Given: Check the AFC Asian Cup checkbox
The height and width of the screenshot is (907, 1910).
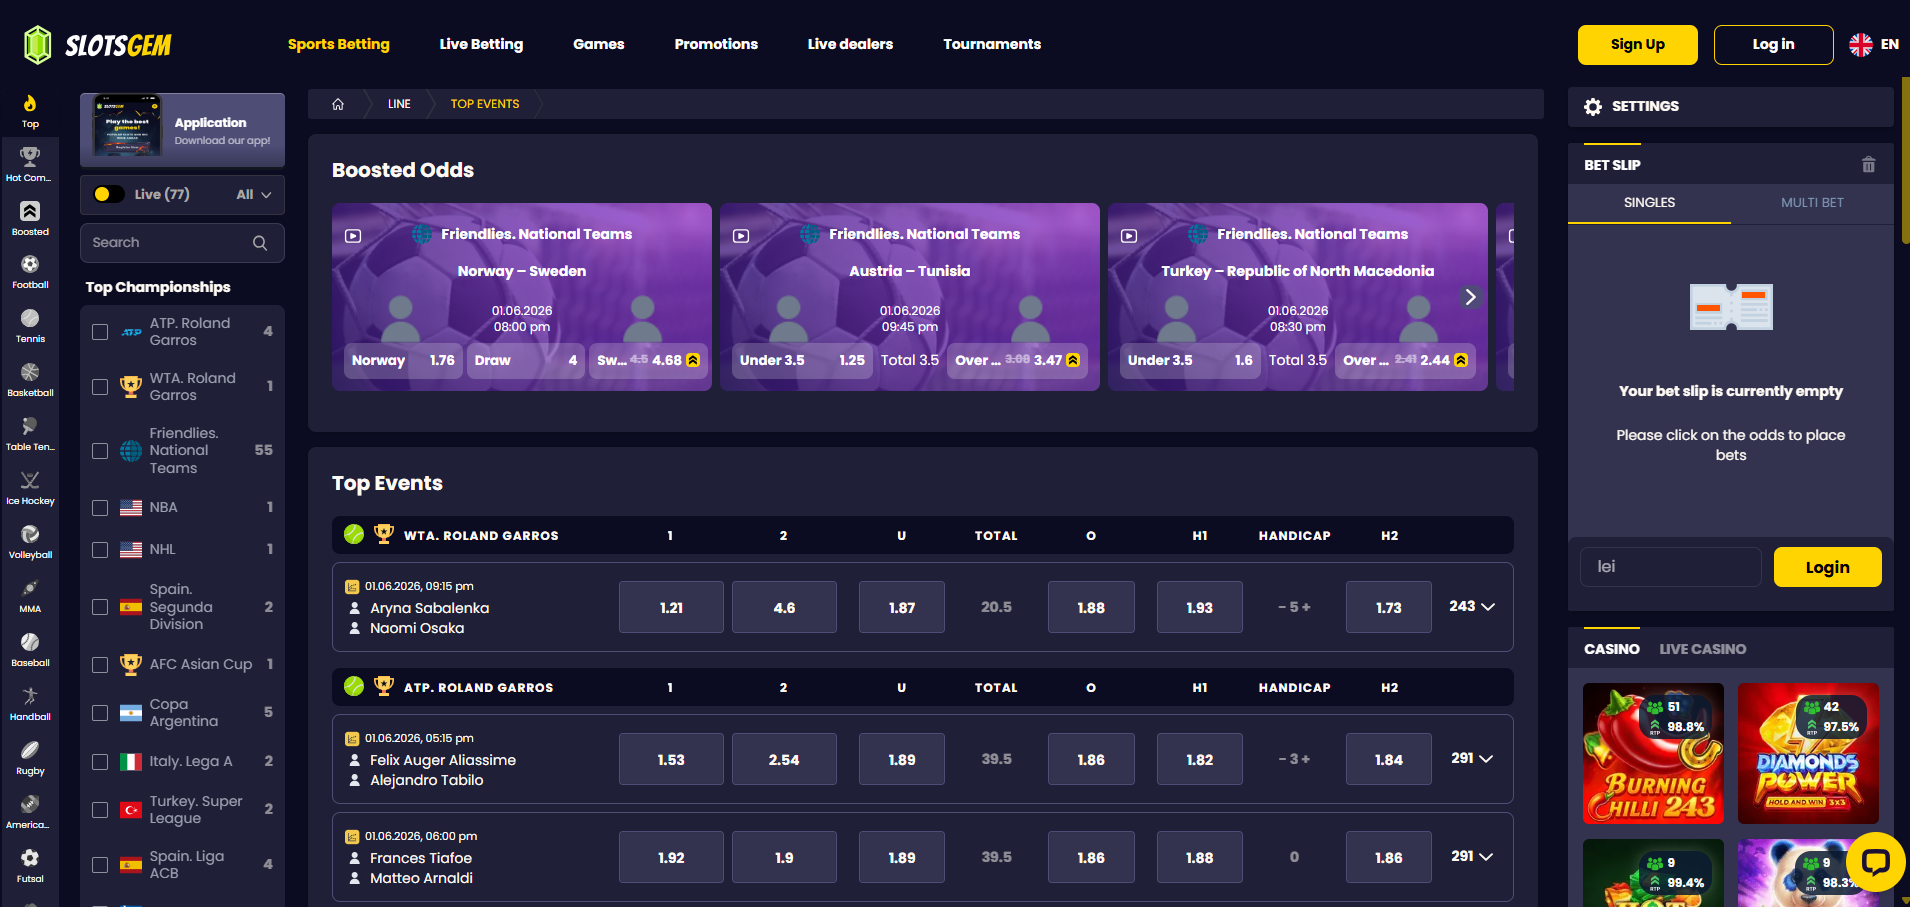Looking at the screenshot, I should [x=100, y=665].
